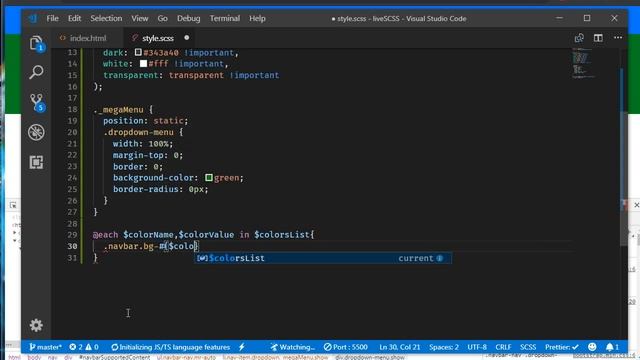Viewport: 640px width, 360px height.
Task: Split the editor to the right
Action: click(x=598, y=38)
